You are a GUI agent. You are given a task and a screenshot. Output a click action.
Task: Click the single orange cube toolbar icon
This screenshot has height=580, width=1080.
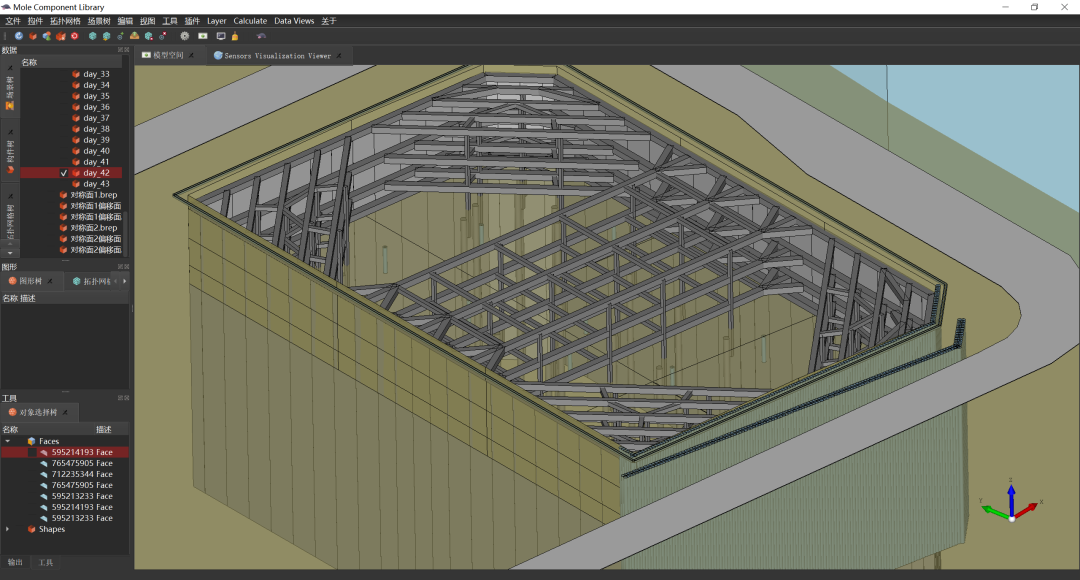point(32,36)
